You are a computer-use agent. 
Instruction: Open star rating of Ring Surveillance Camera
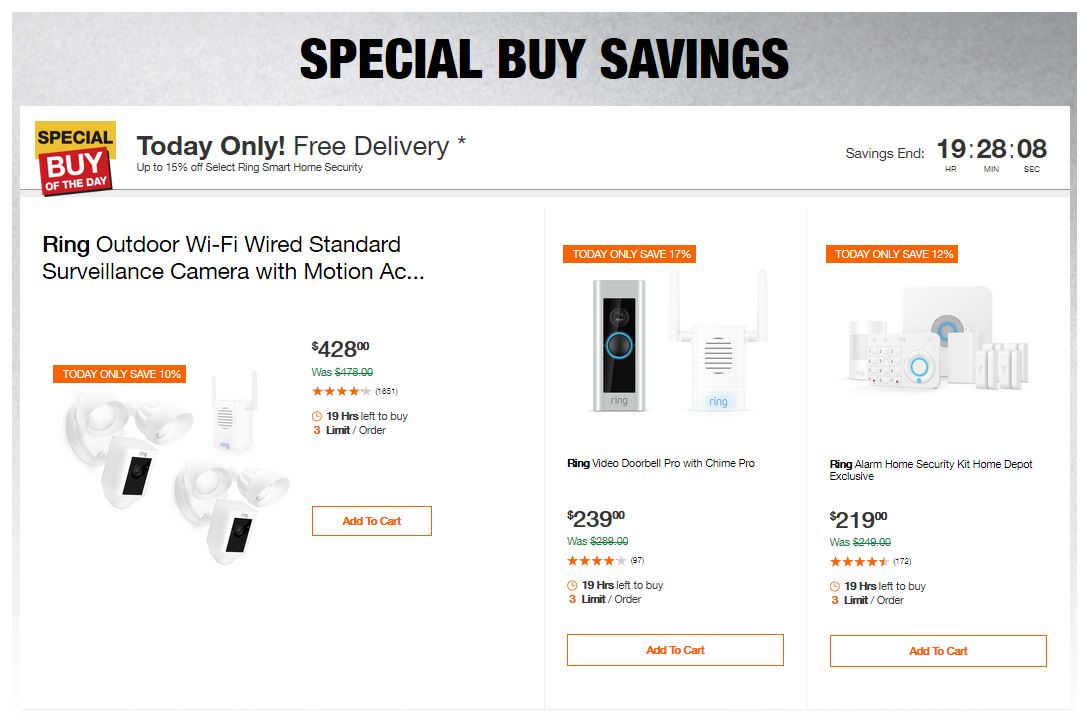pyautogui.click(x=341, y=391)
